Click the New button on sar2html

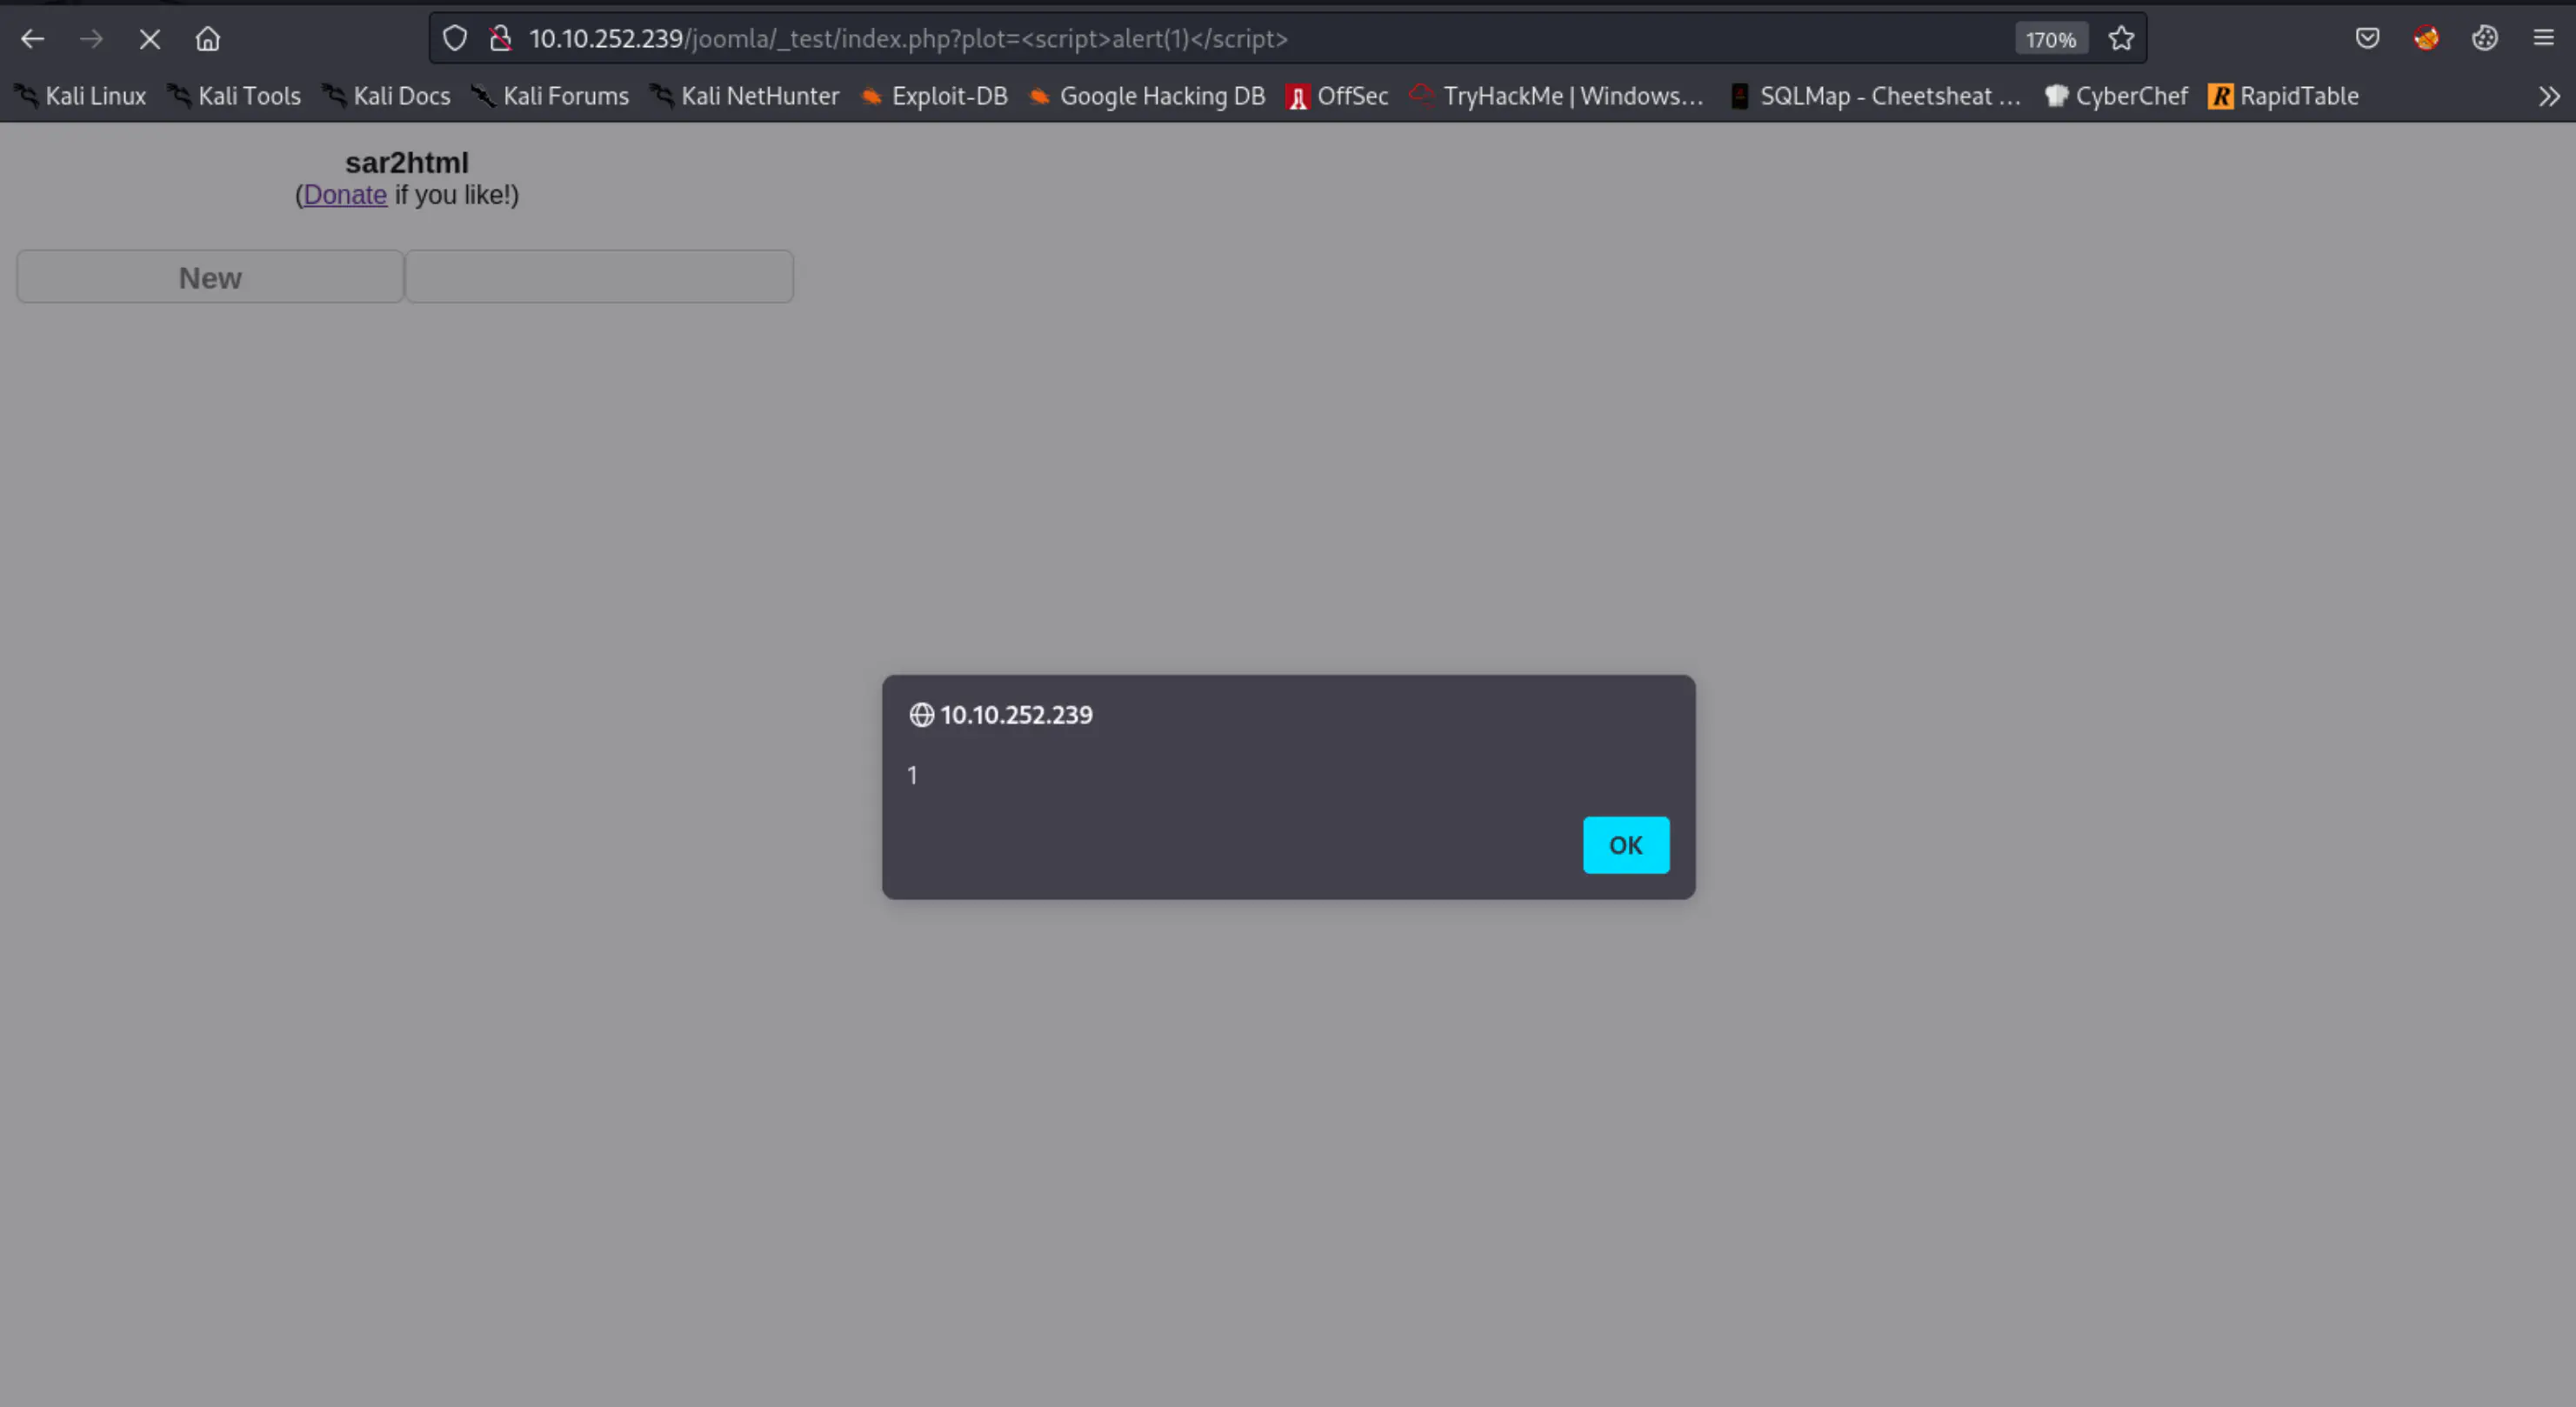(x=210, y=277)
